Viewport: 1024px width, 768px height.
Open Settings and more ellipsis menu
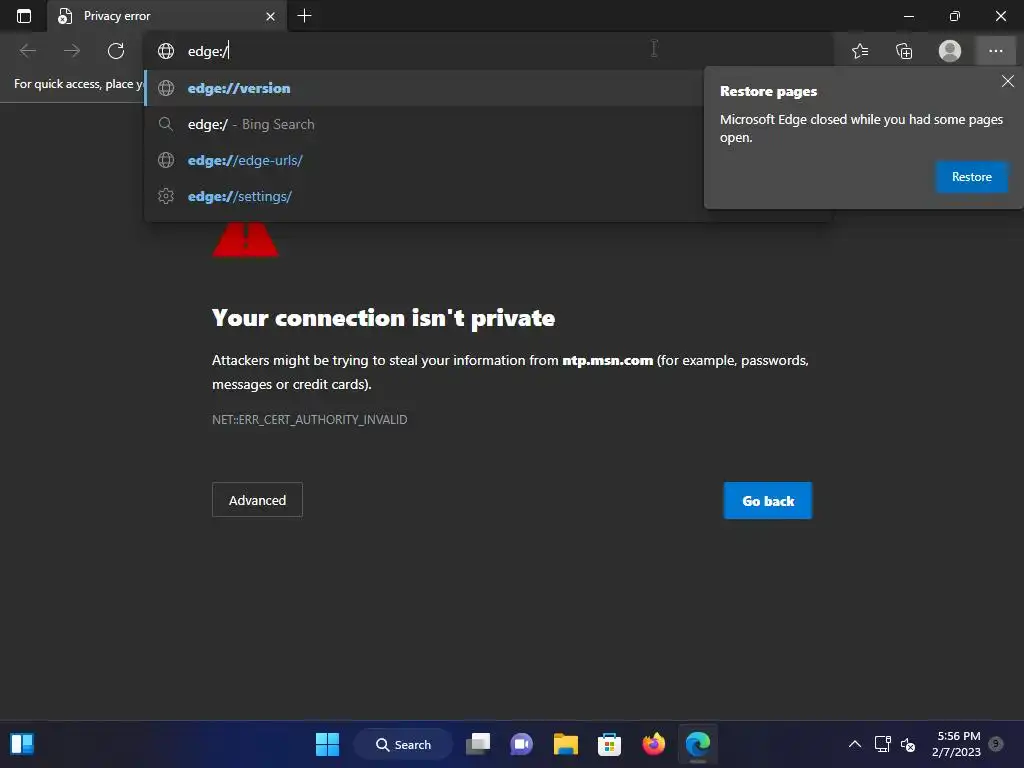coord(995,50)
